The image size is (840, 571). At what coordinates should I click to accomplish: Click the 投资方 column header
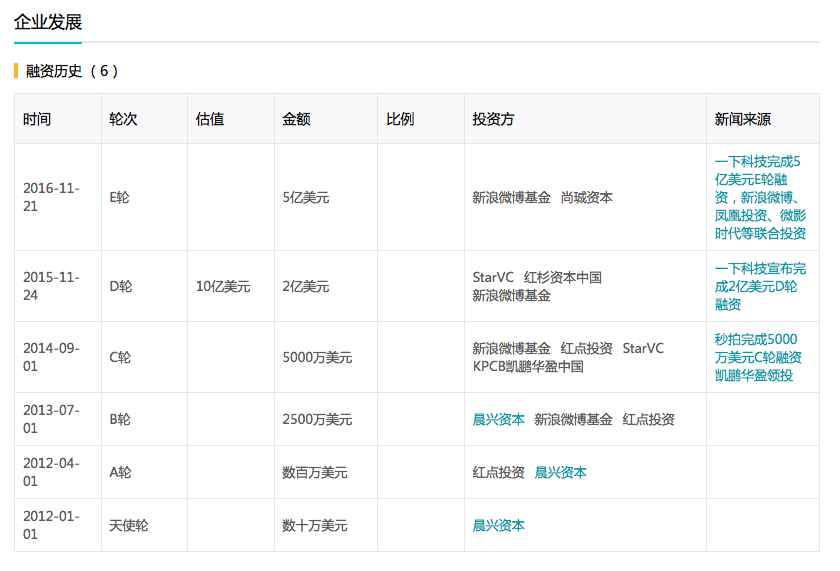tap(493, 119)
